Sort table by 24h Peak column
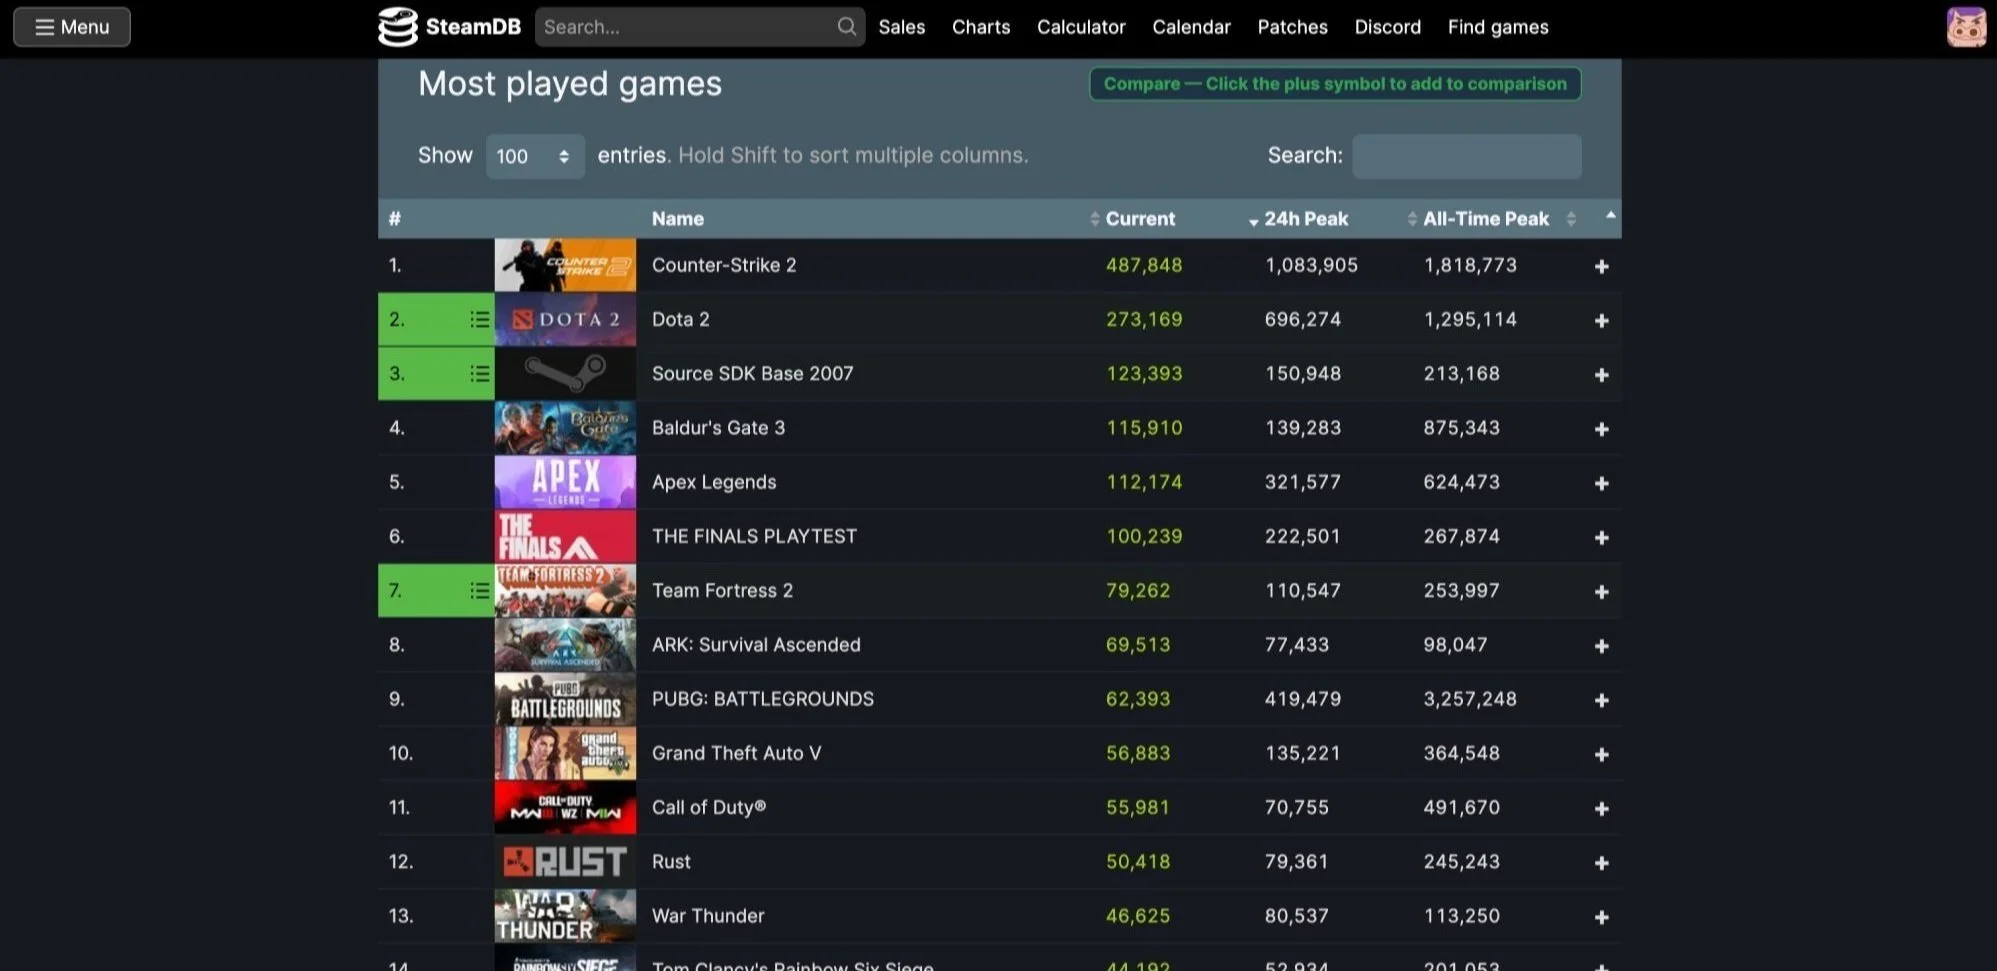 [1305, 219]
